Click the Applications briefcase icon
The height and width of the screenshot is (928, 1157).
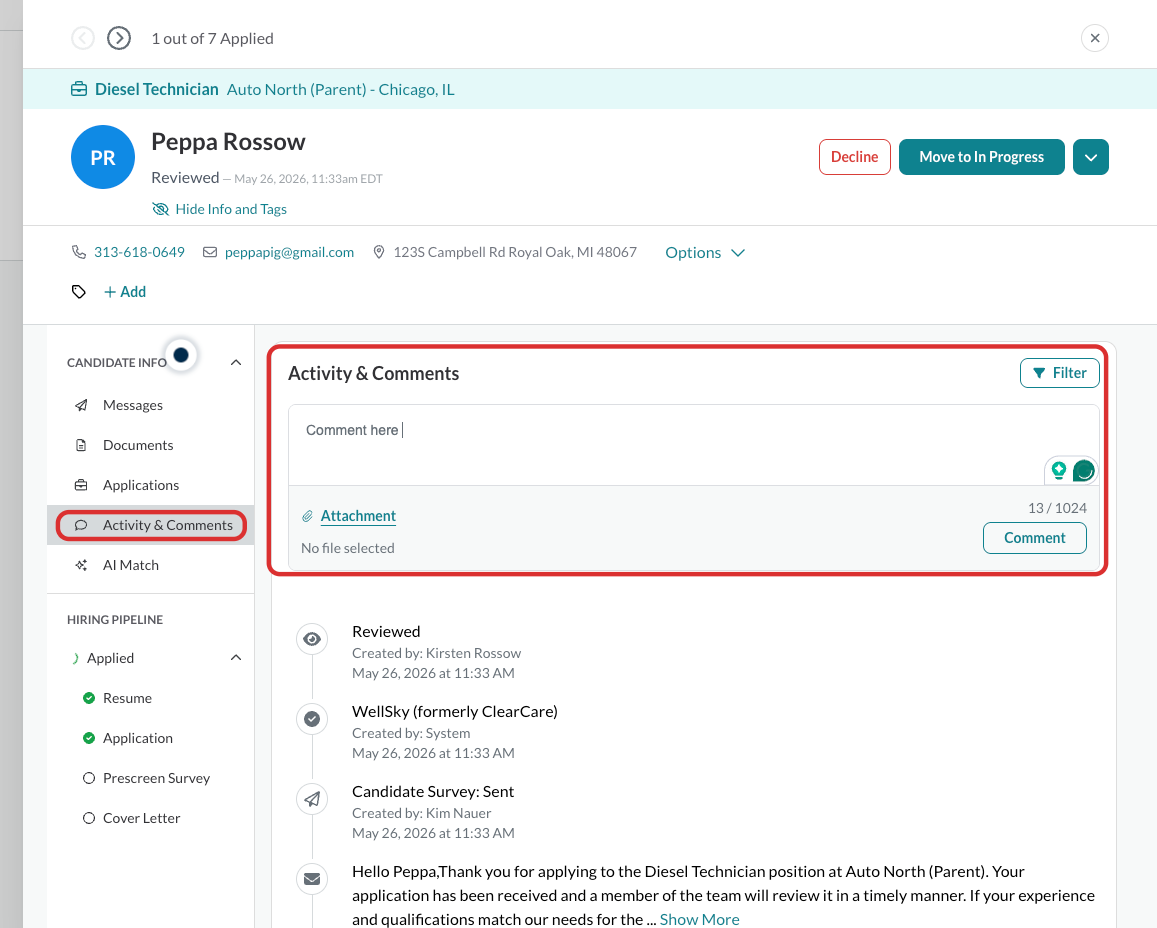coord(81,485)
